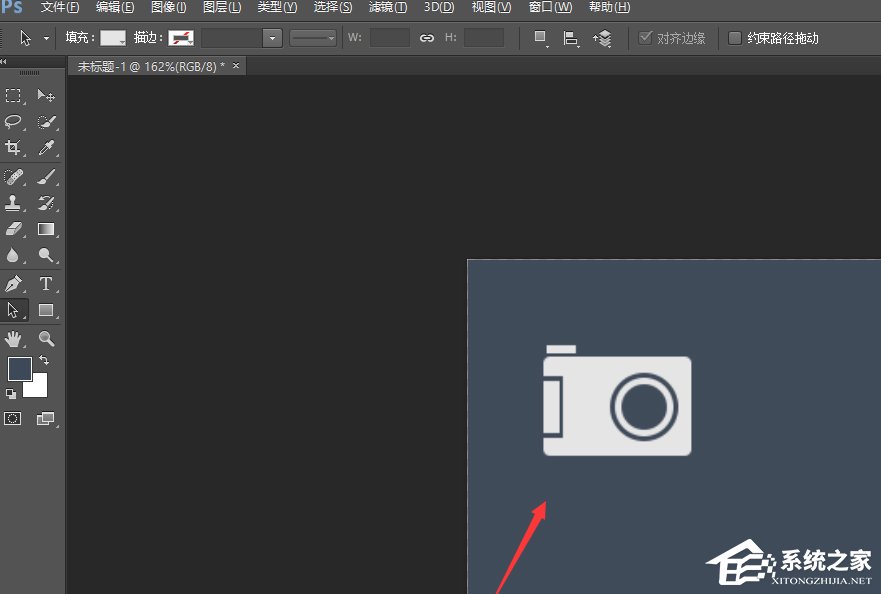This screenshot has height=594, width=881.
Task: Select the History Brush tool
Action: pos(46,202)
